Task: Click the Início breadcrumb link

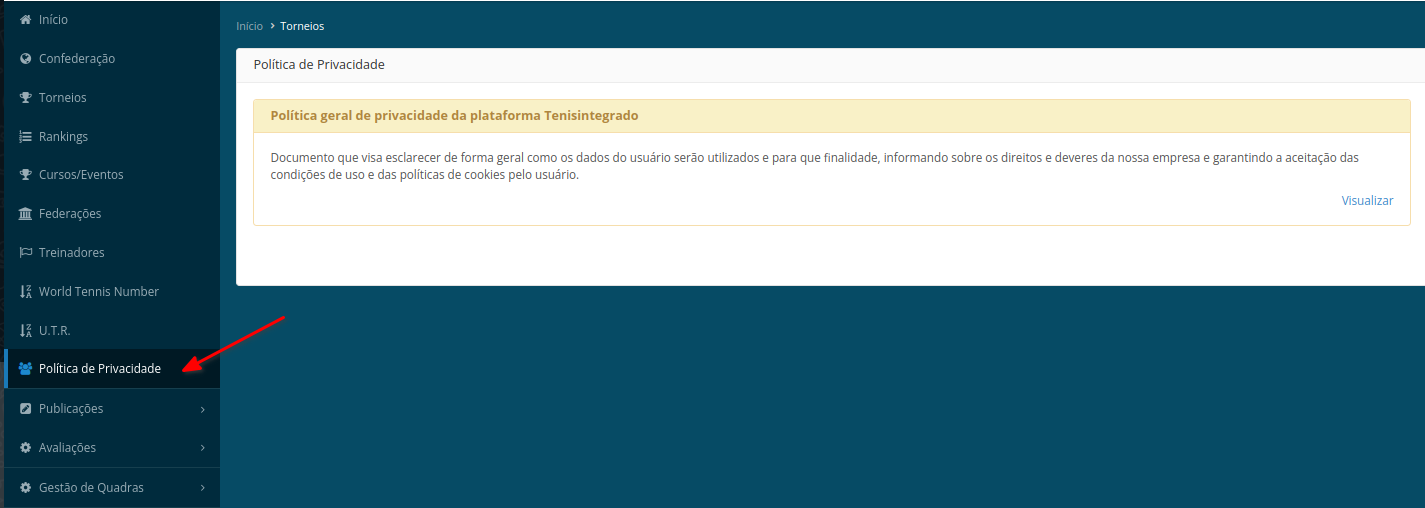Action: 249,26
